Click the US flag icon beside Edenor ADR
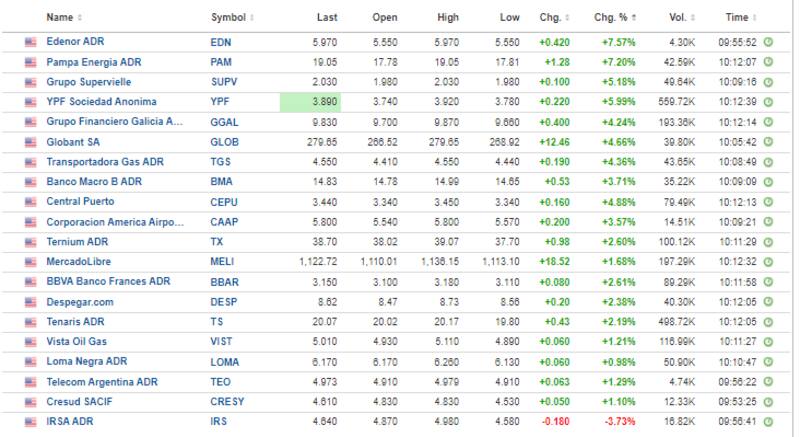The width and height of the screenshot is (800, 437). 30,42
